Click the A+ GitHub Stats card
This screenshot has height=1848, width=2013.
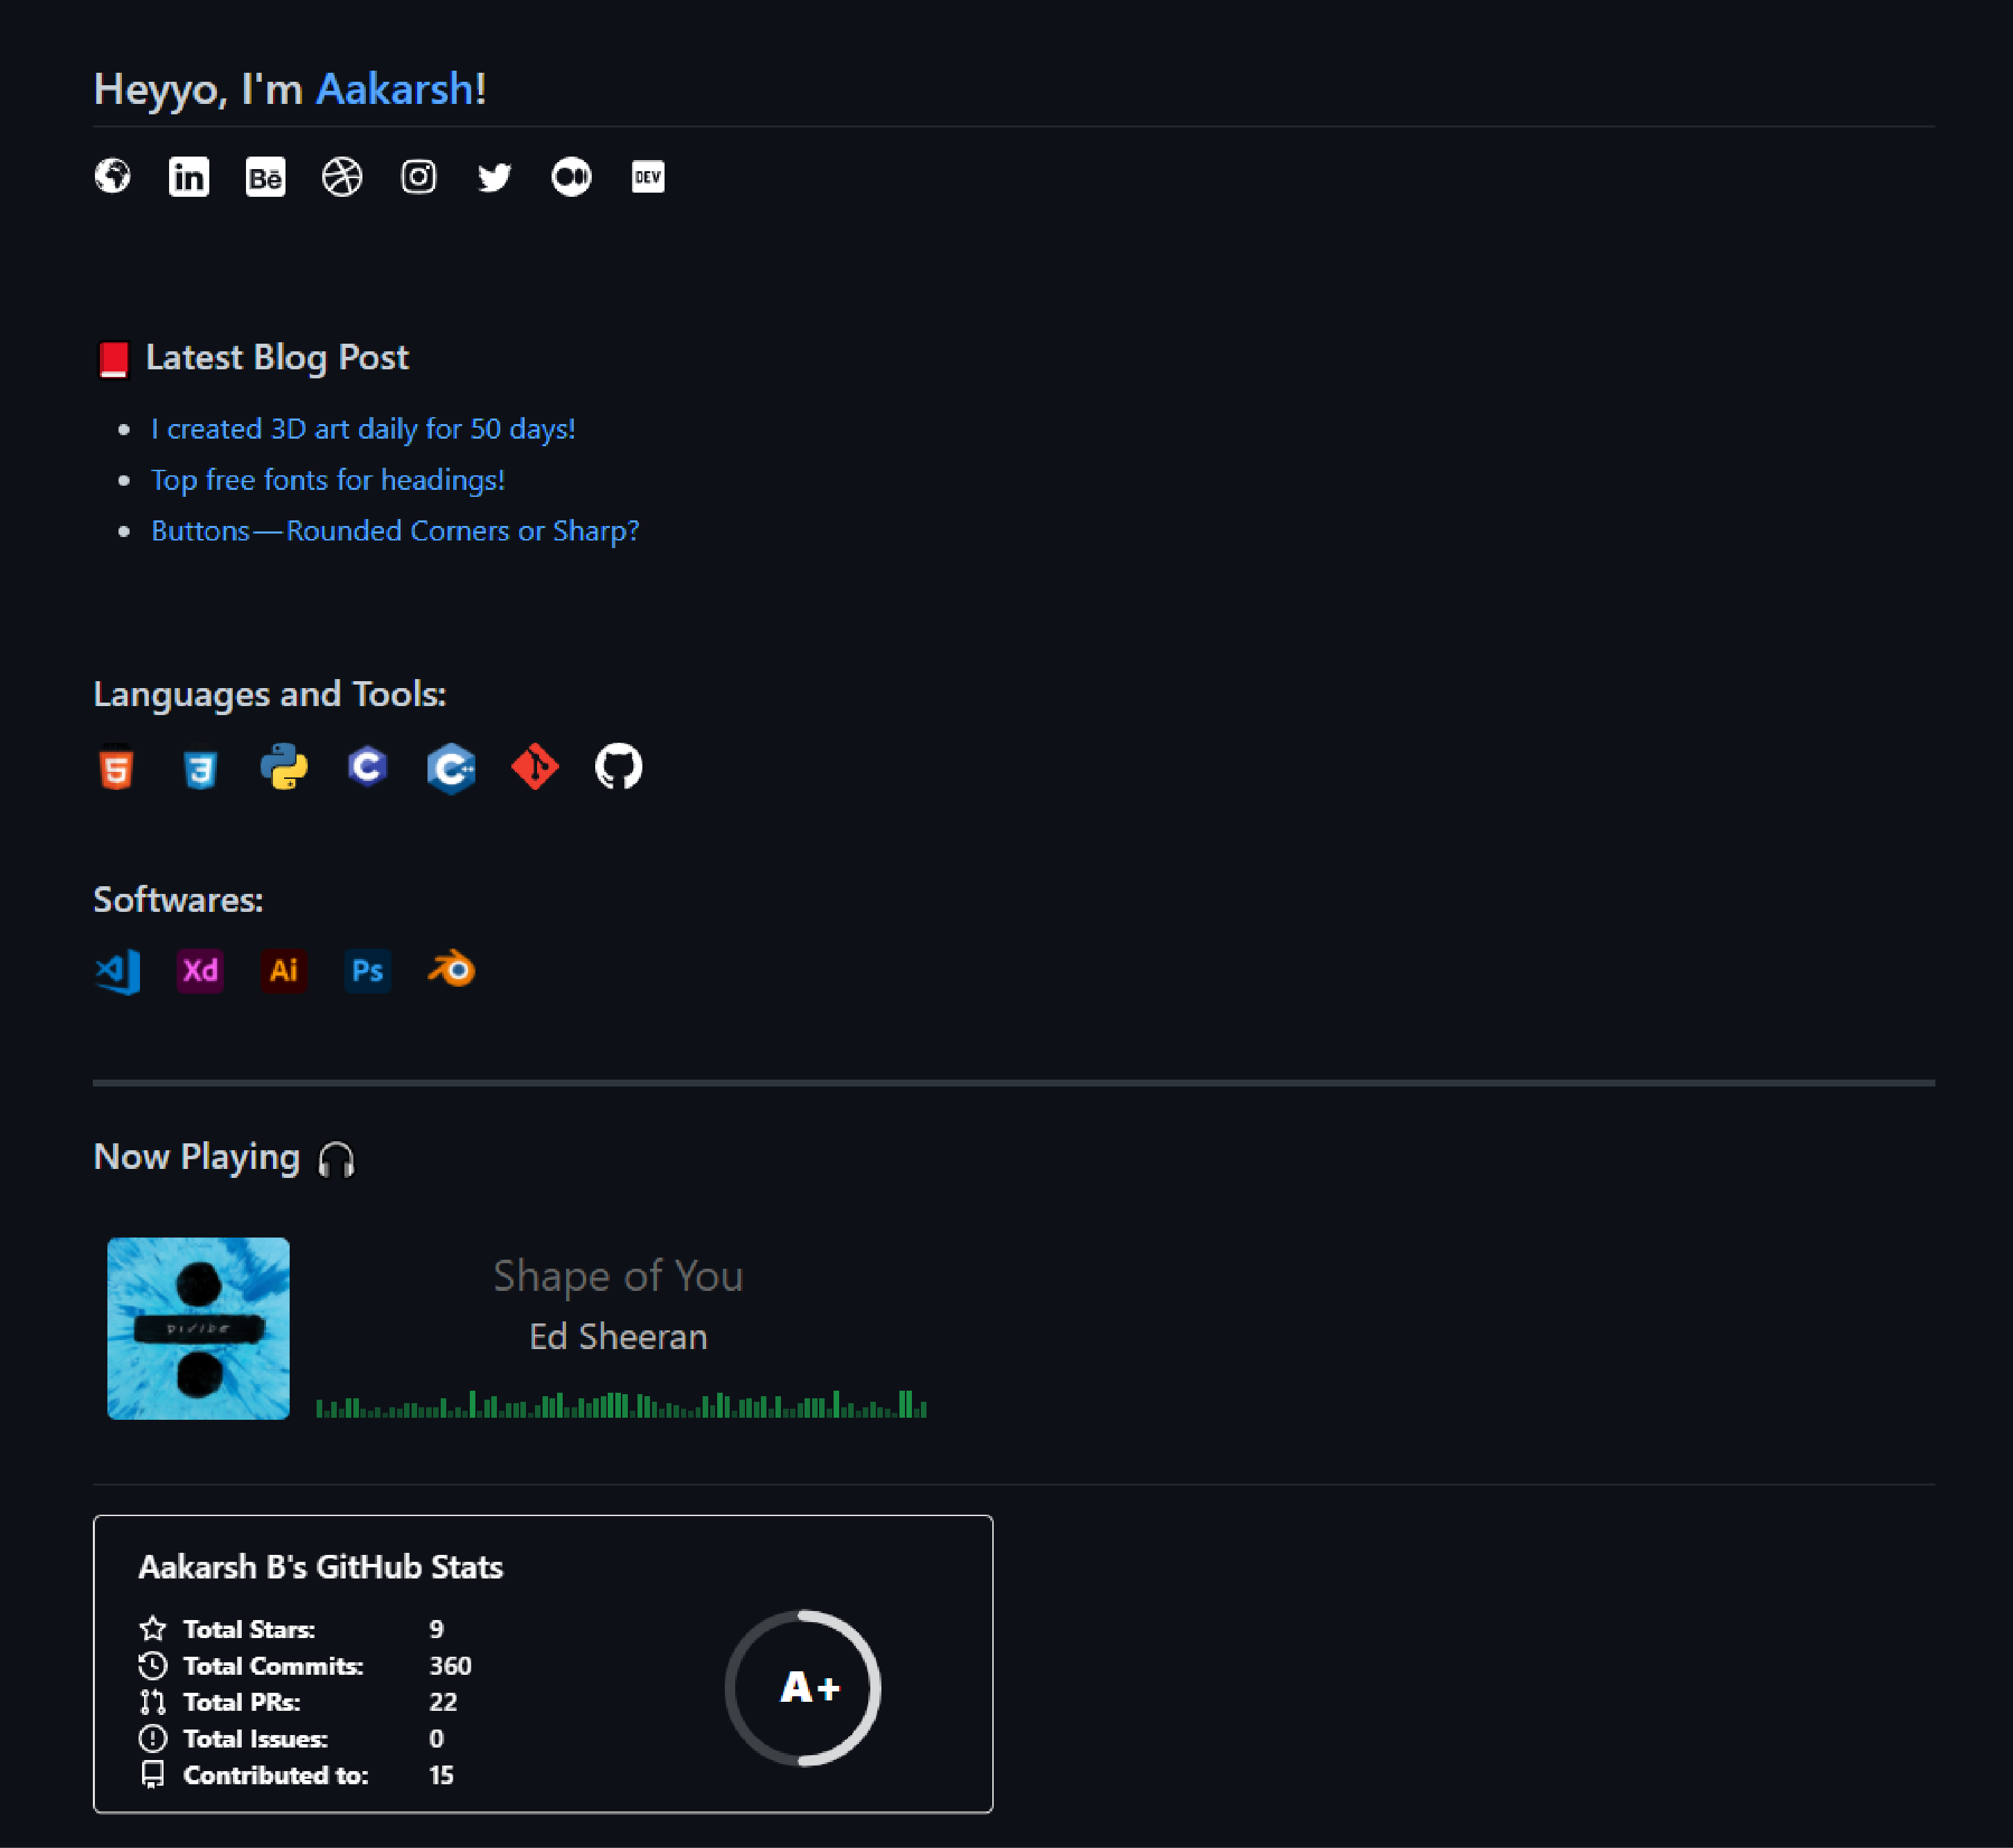(543, 1663)
